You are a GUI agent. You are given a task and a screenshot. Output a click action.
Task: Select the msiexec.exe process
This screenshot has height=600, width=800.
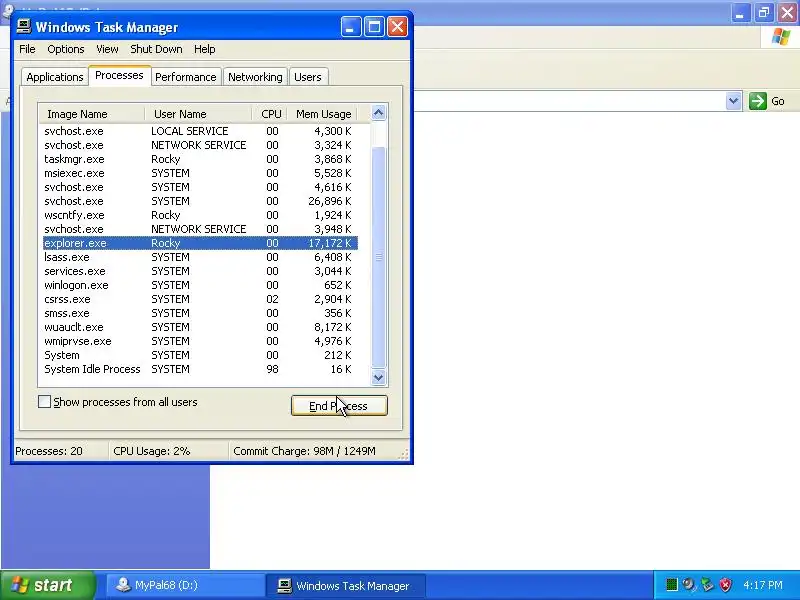tap(200, 173)
